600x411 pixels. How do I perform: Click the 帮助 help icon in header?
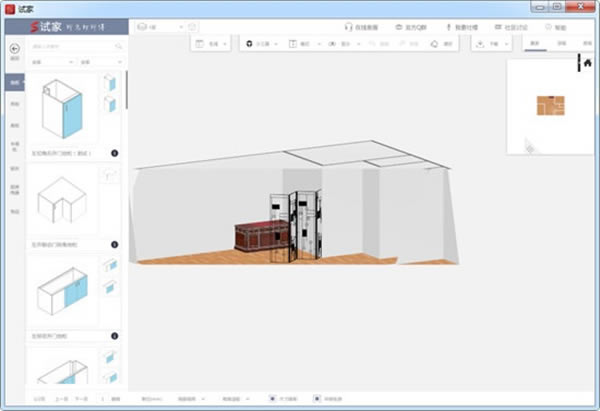[549, 27]
